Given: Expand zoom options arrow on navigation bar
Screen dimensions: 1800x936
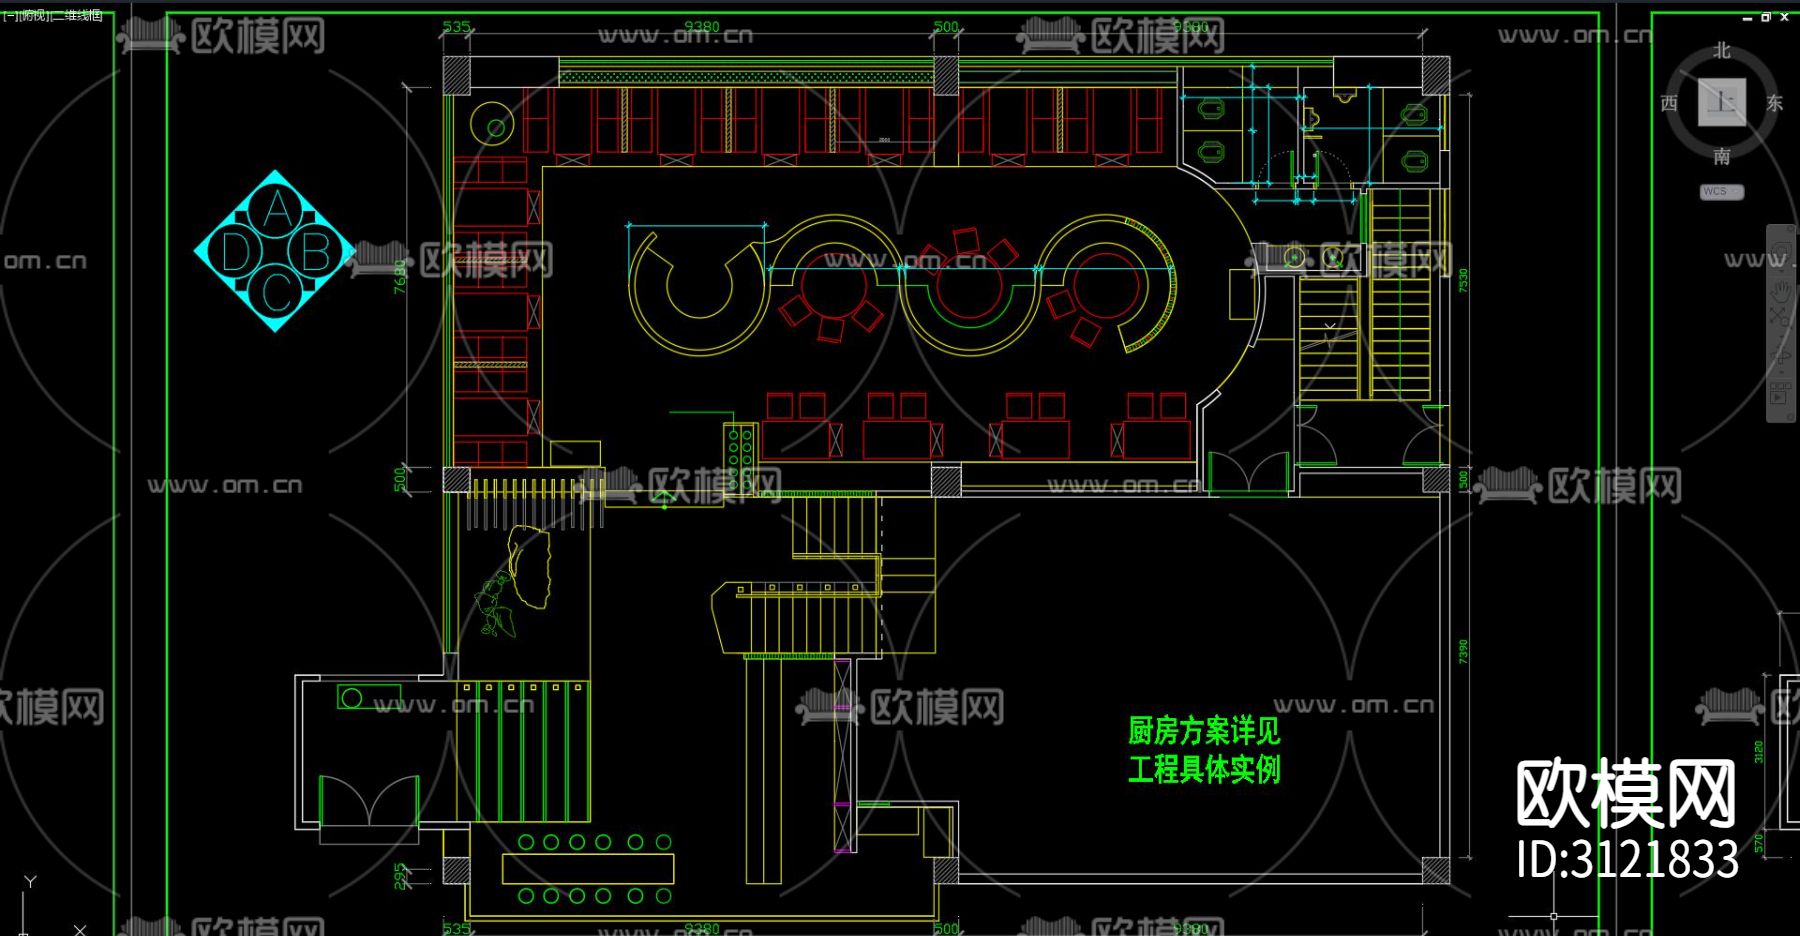Looking at the screenshot, I should [x=1781, y=335].
